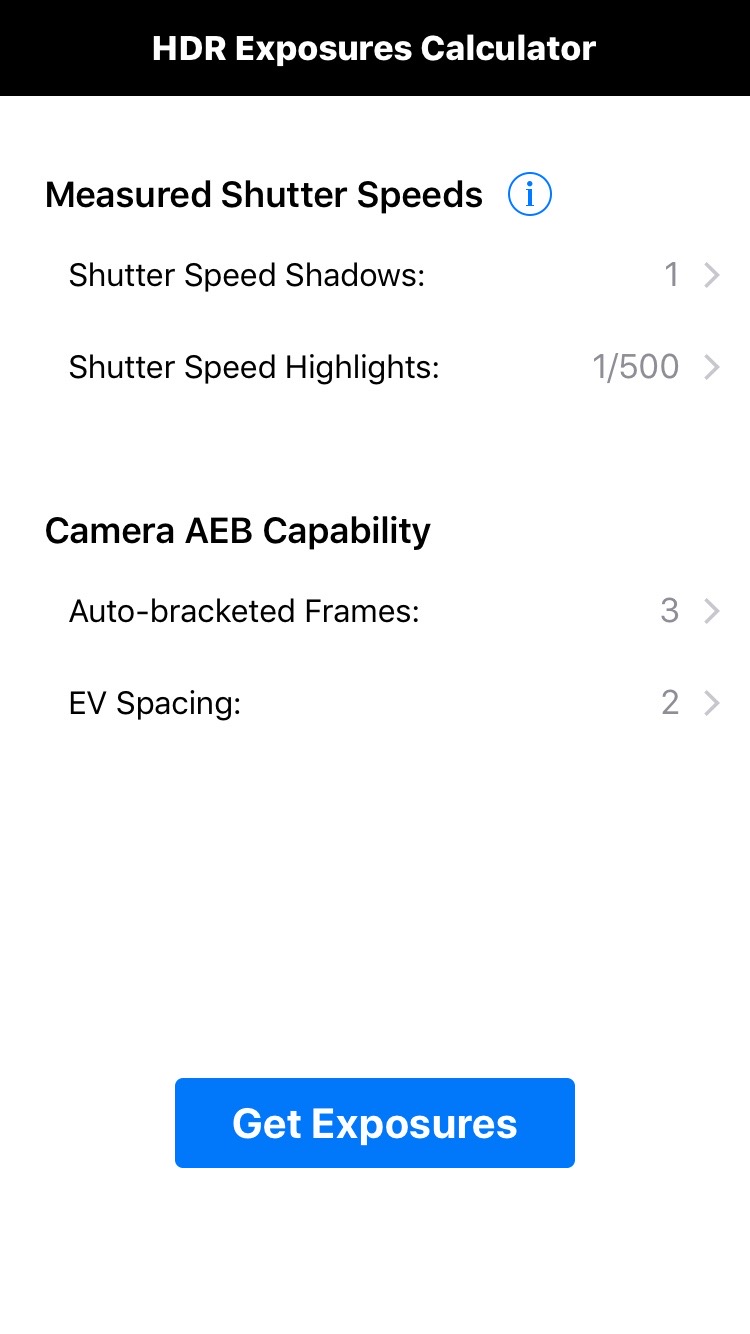
Task: Tap the shadows shutter value 1
Action: click(x=672, y=275)
